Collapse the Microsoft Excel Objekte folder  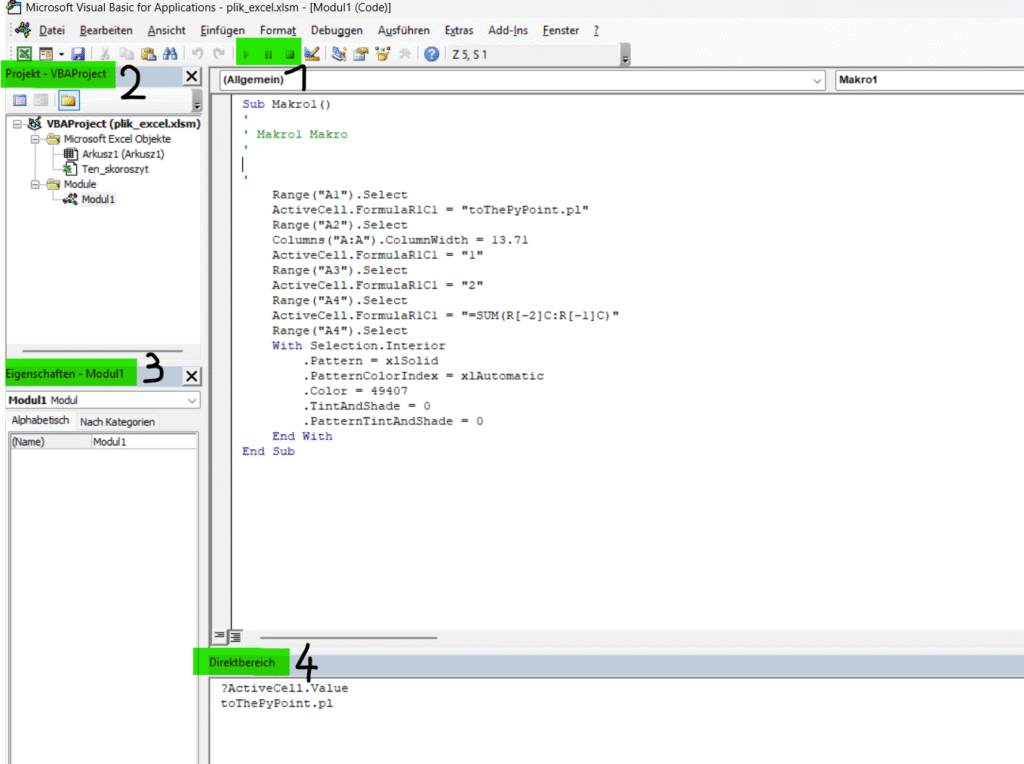(35, 139)
